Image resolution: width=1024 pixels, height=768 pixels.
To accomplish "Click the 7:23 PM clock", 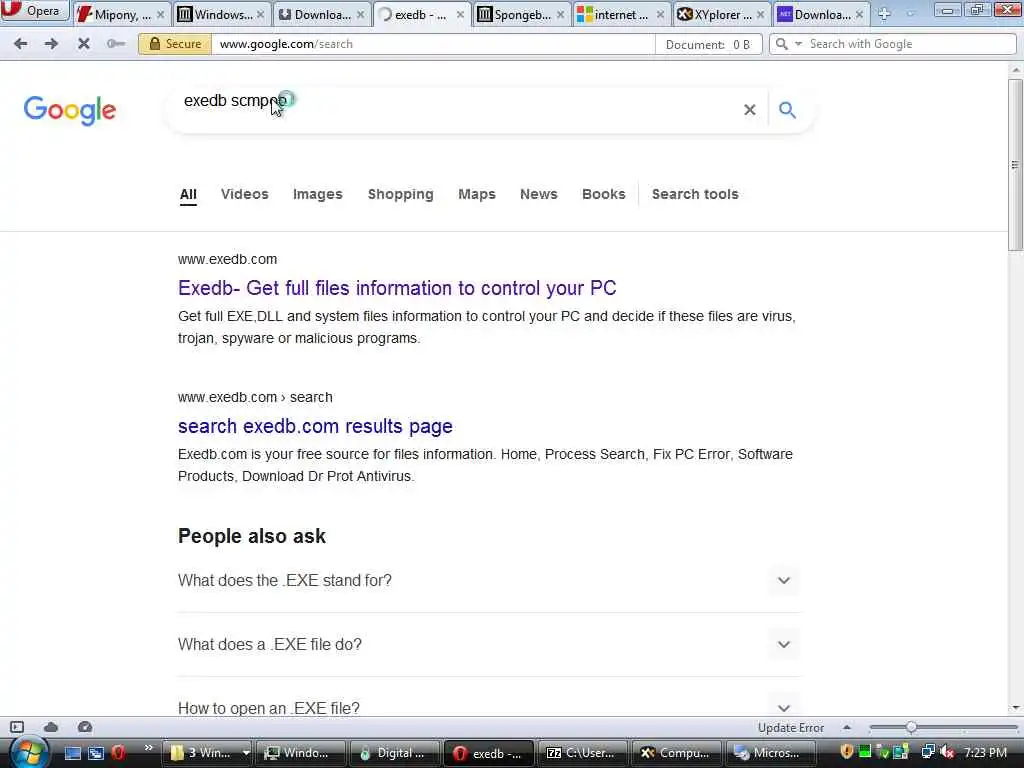I will pyautogui.click(x=985, y=752).
